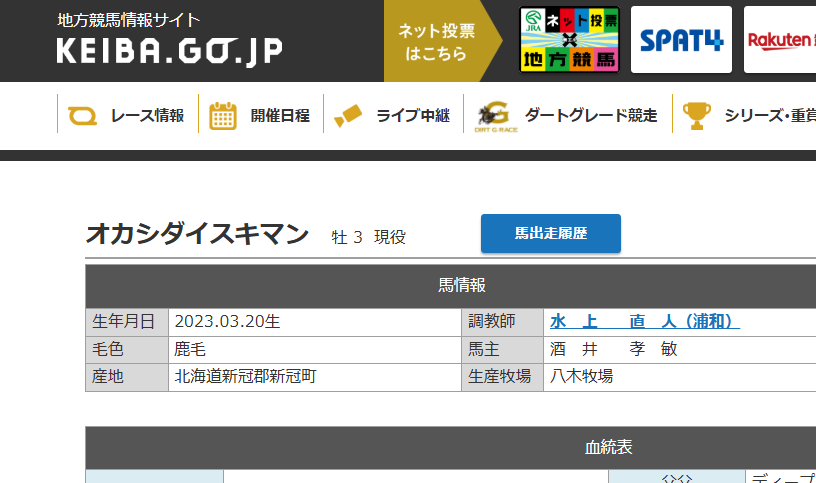Select the breeder value 八木牧場

[x=581, y=376]
